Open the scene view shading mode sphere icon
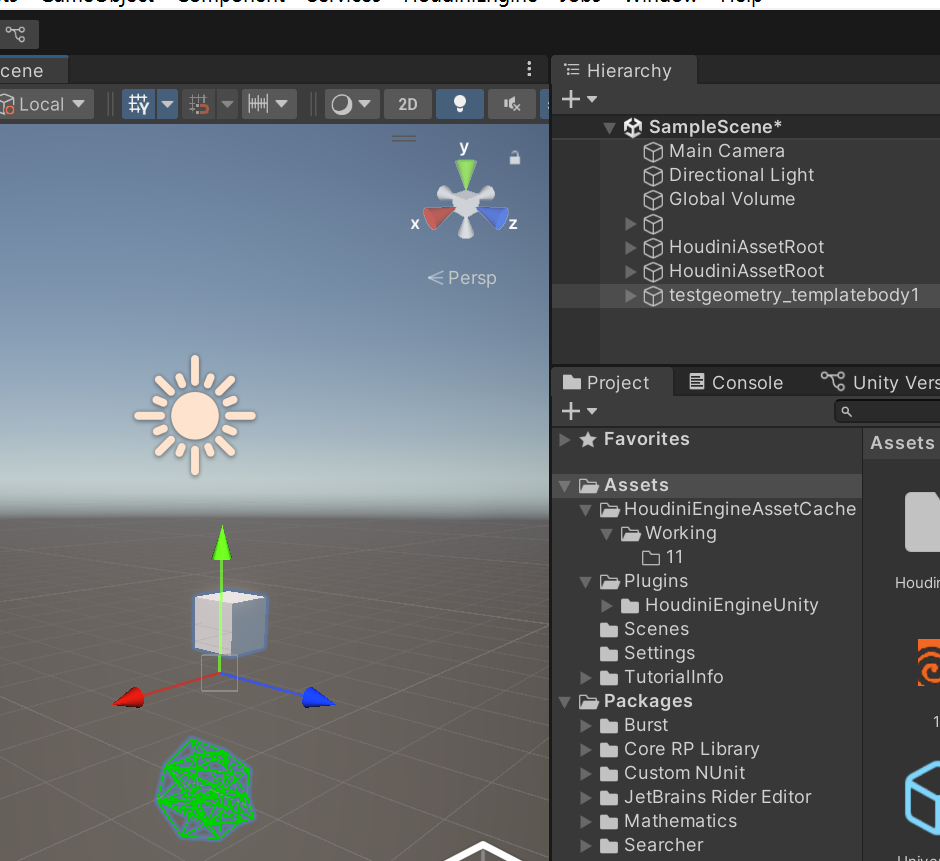 pos(343,103)
